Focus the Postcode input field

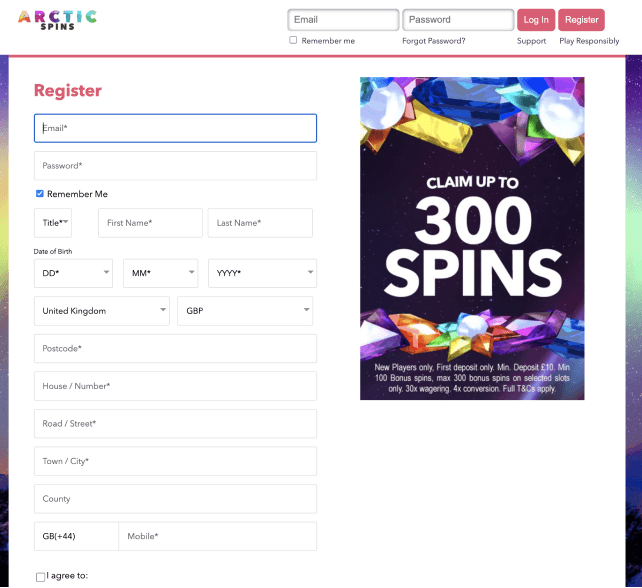[175, 348]
